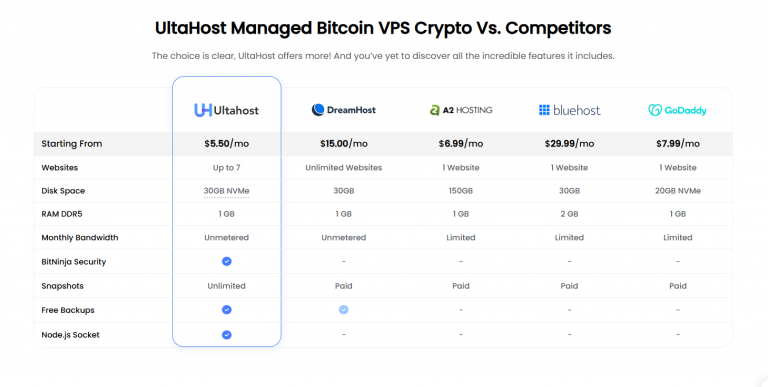Click the DreamHost logo
The width and height of the screenshot is (768, 387).
343,110
